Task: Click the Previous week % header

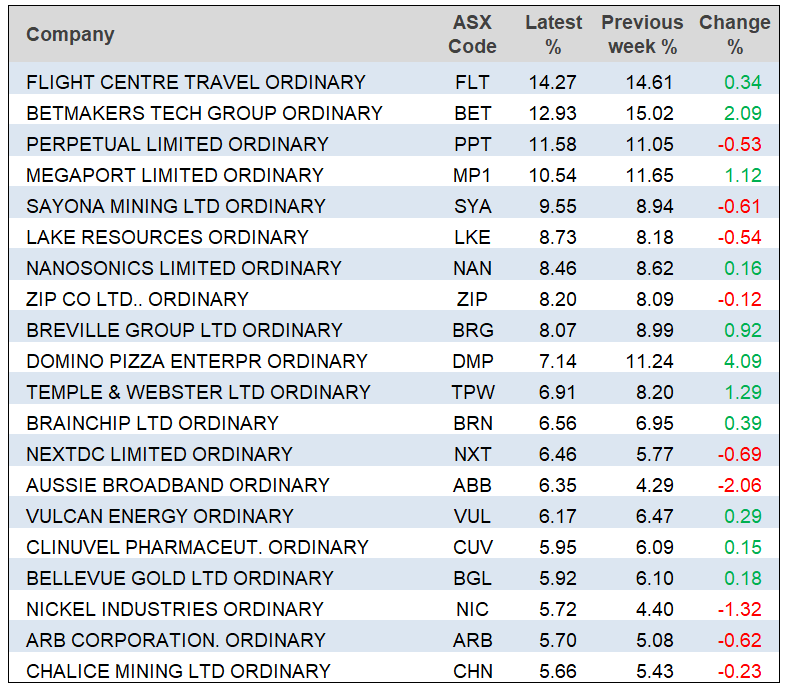Action: click(x=642, y=35)
